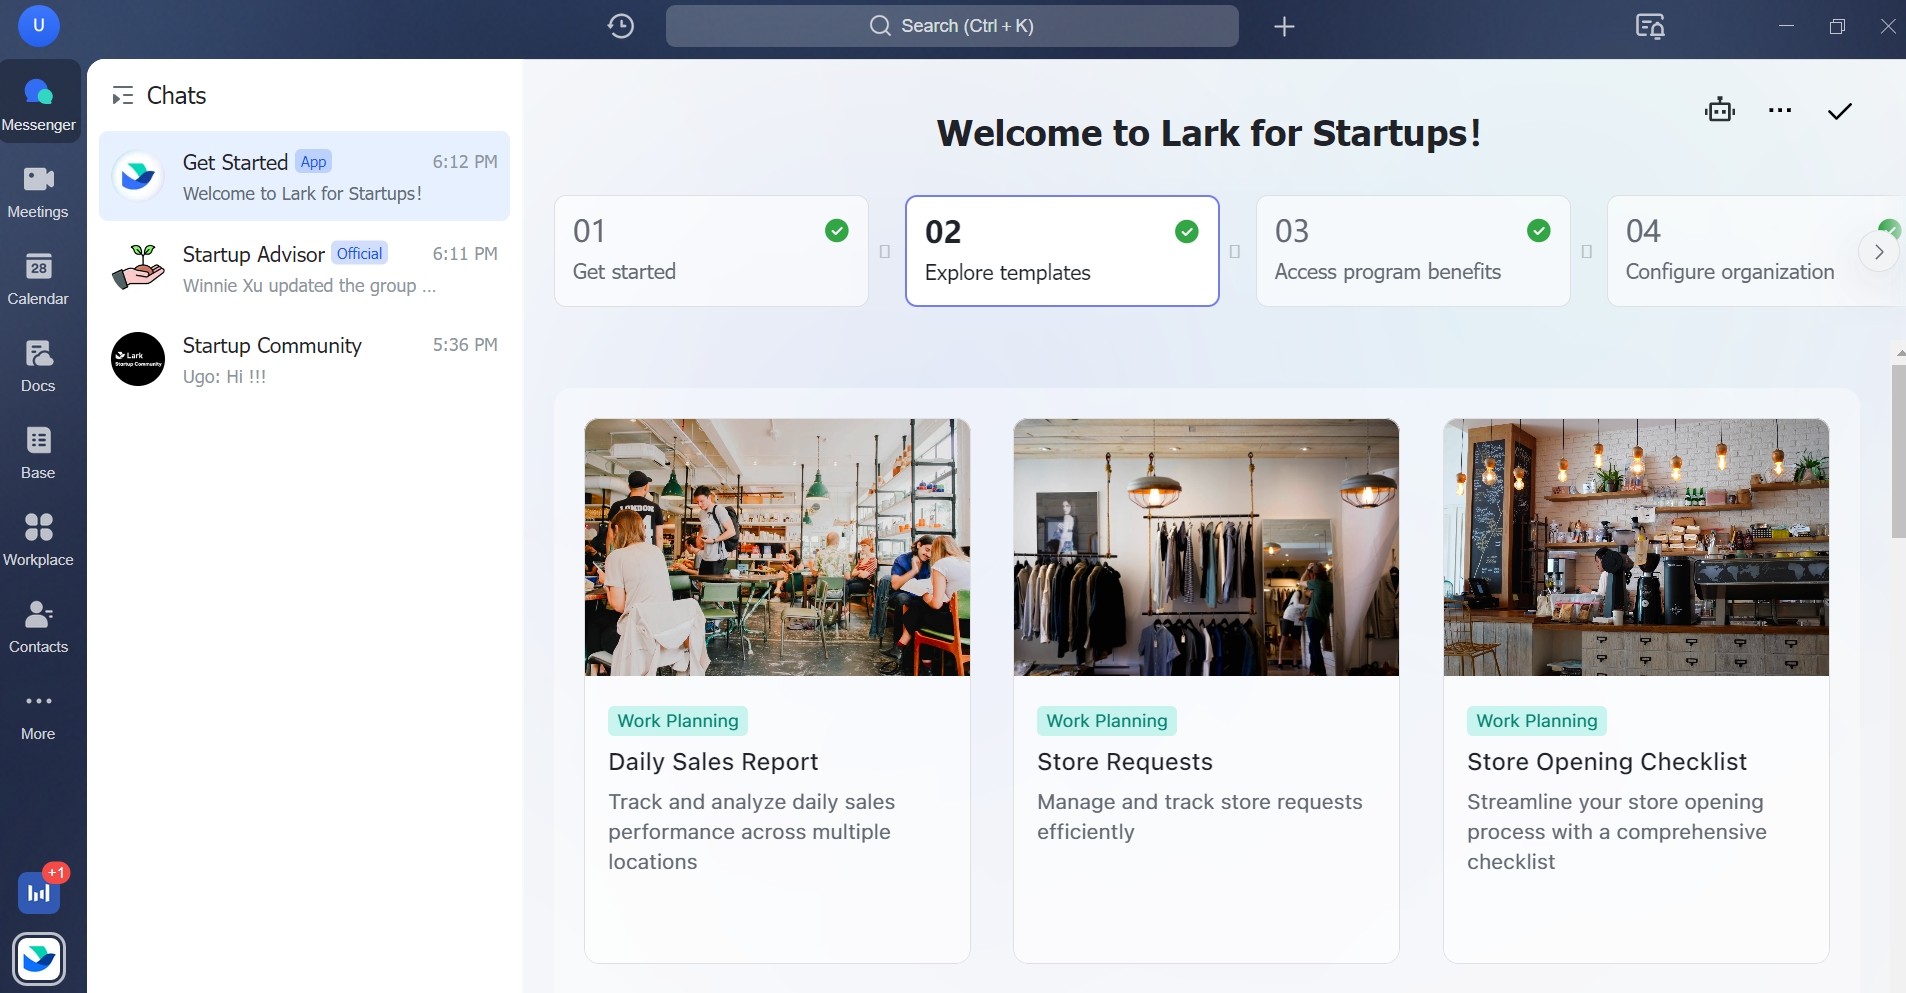Open the screen capture icon in title bar
Screen dimensions: 1906x993
coord(1650,26)
